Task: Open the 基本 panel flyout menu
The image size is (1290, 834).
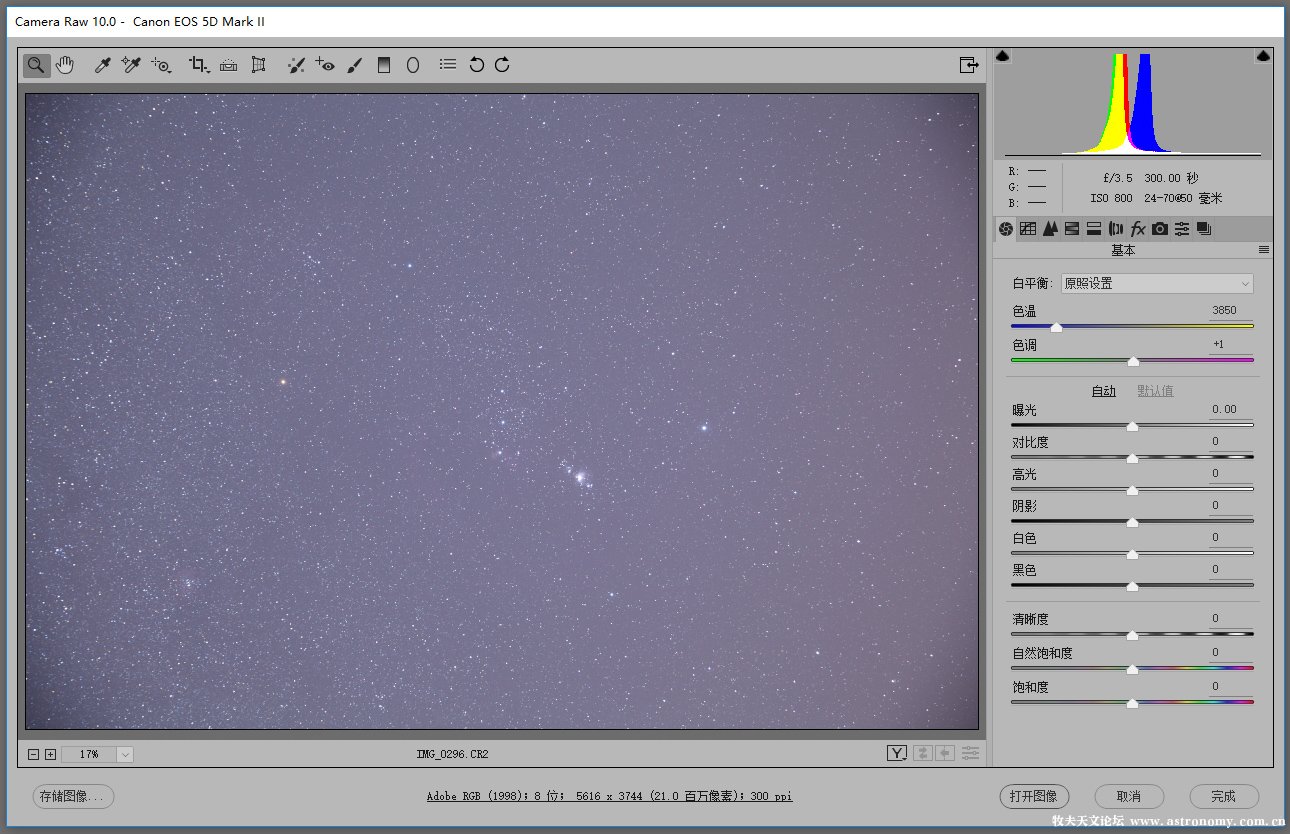Action: coord(1264,250)
